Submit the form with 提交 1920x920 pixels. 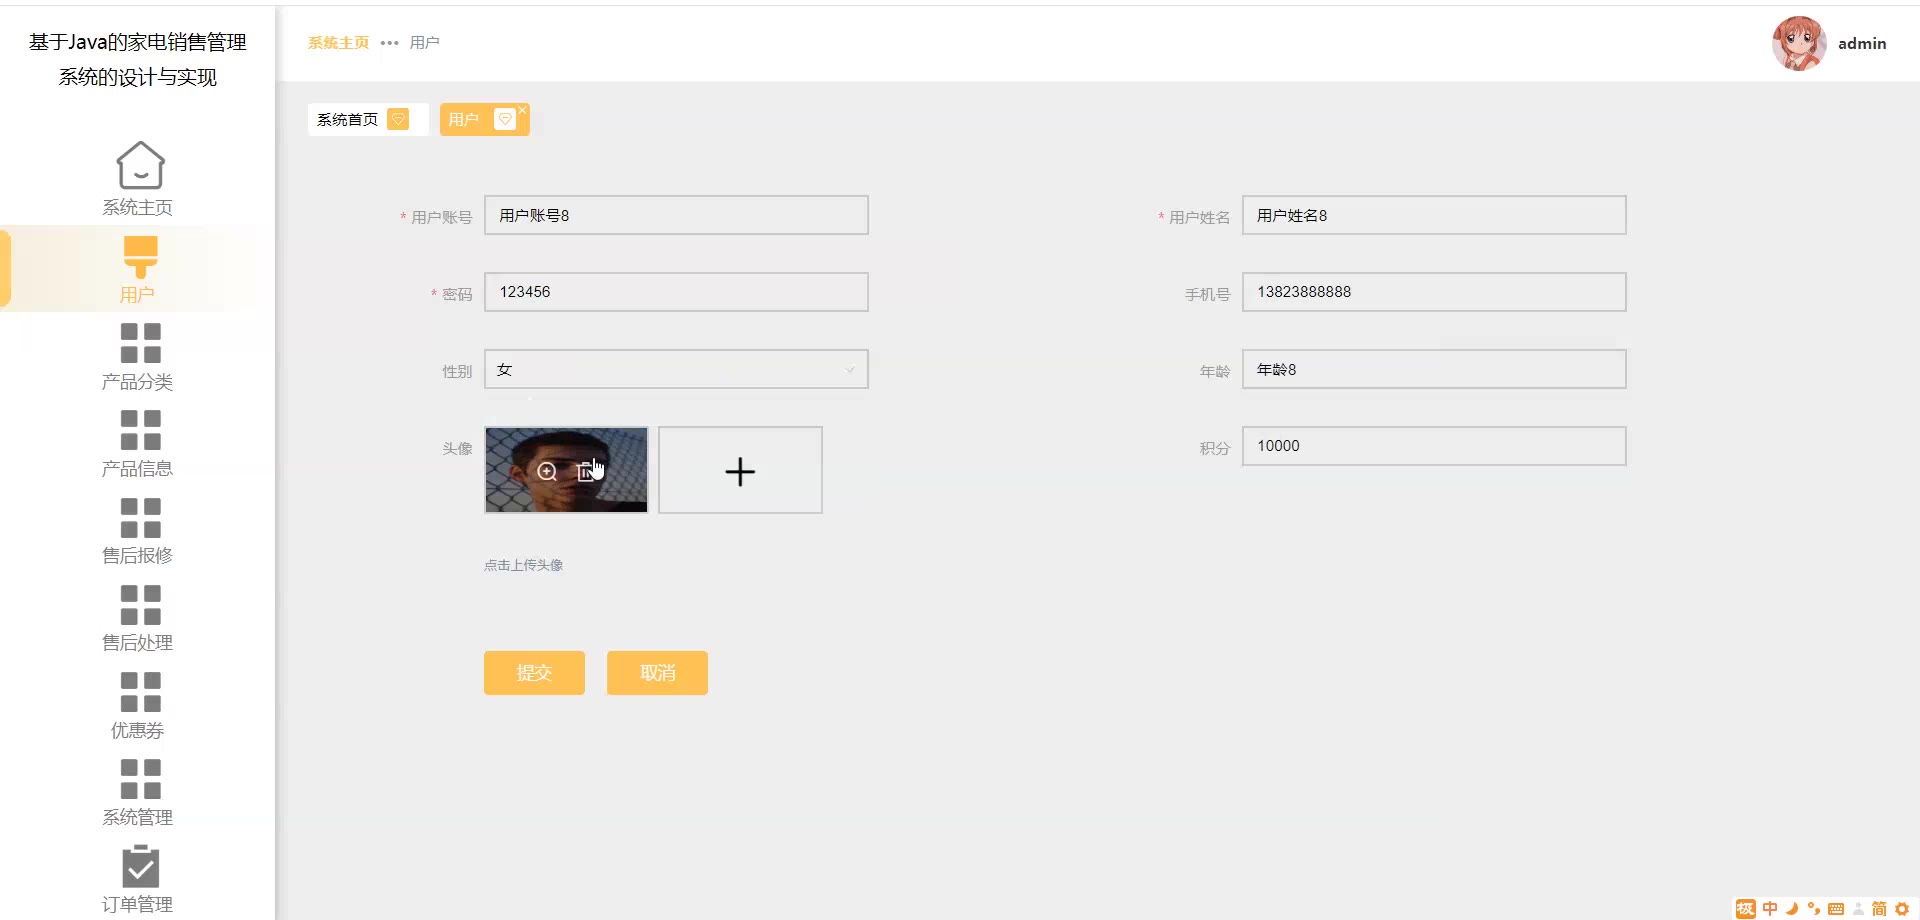coord(534,673)
